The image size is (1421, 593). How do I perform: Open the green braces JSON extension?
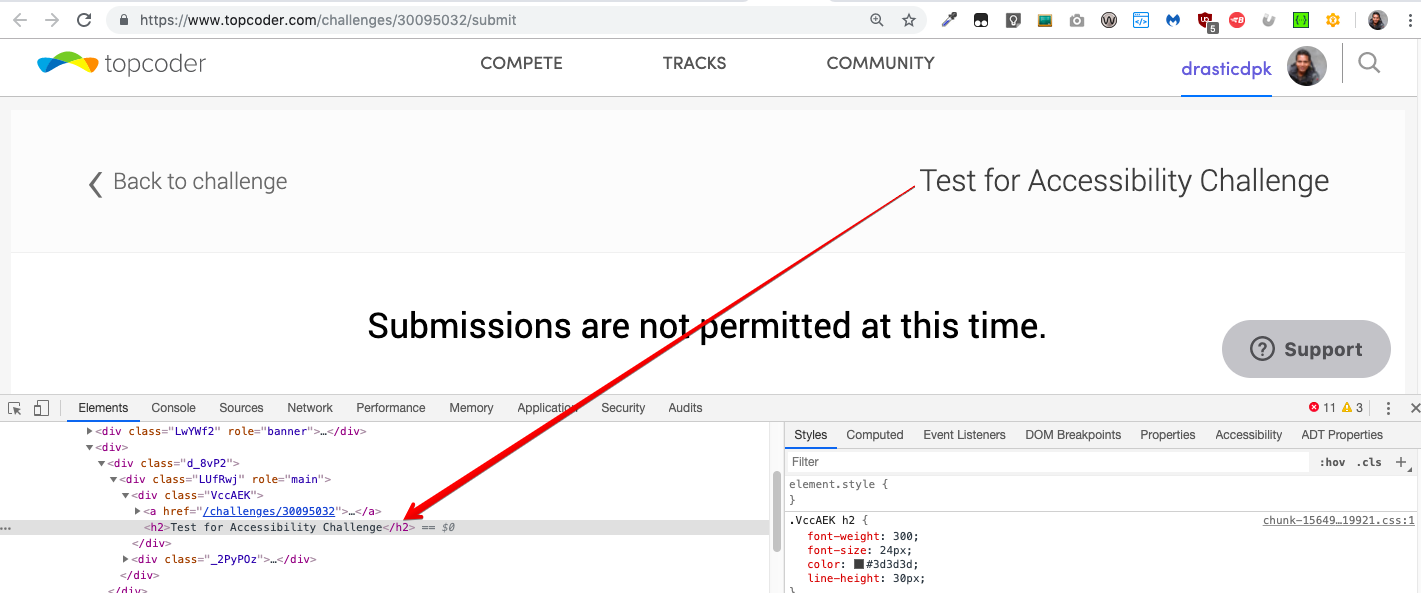coord(1301,20)
